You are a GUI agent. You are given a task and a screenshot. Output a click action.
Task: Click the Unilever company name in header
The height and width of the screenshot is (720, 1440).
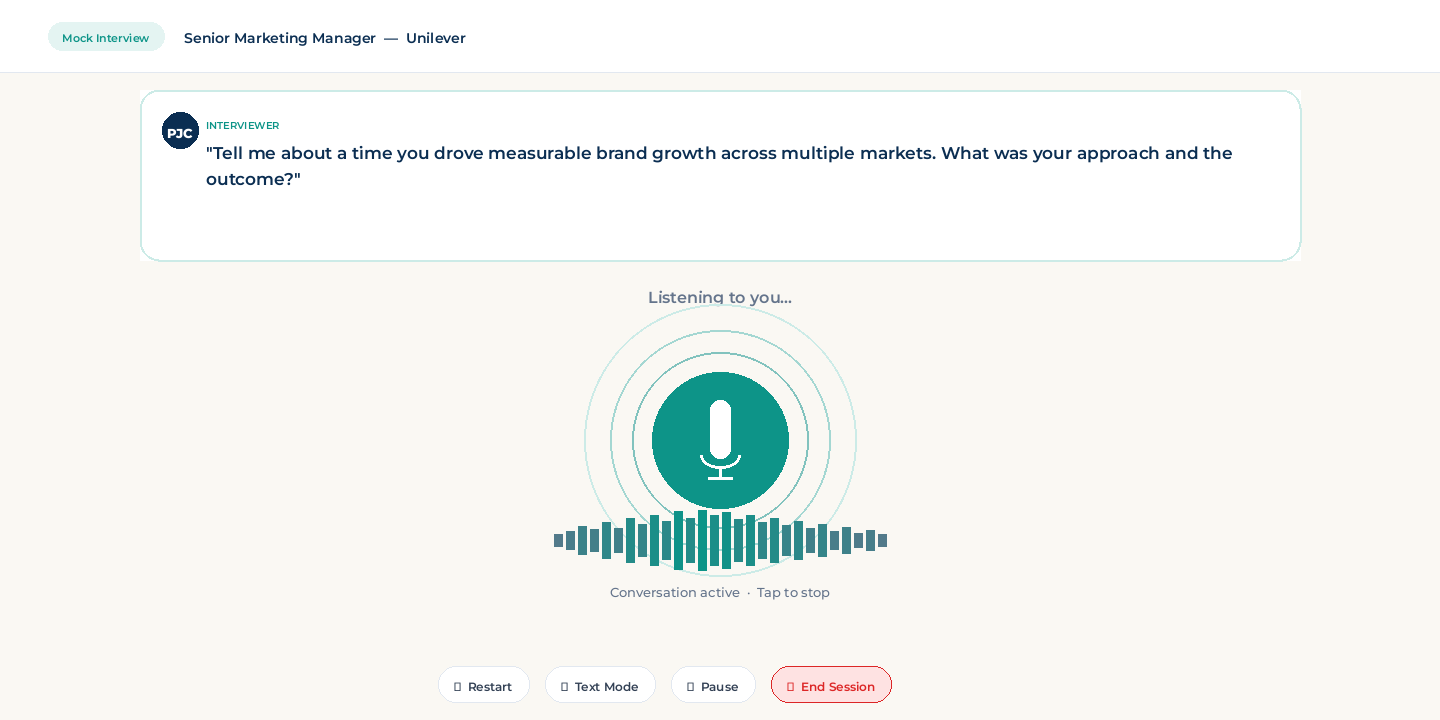pyautogui.click(x=435, y=38)
